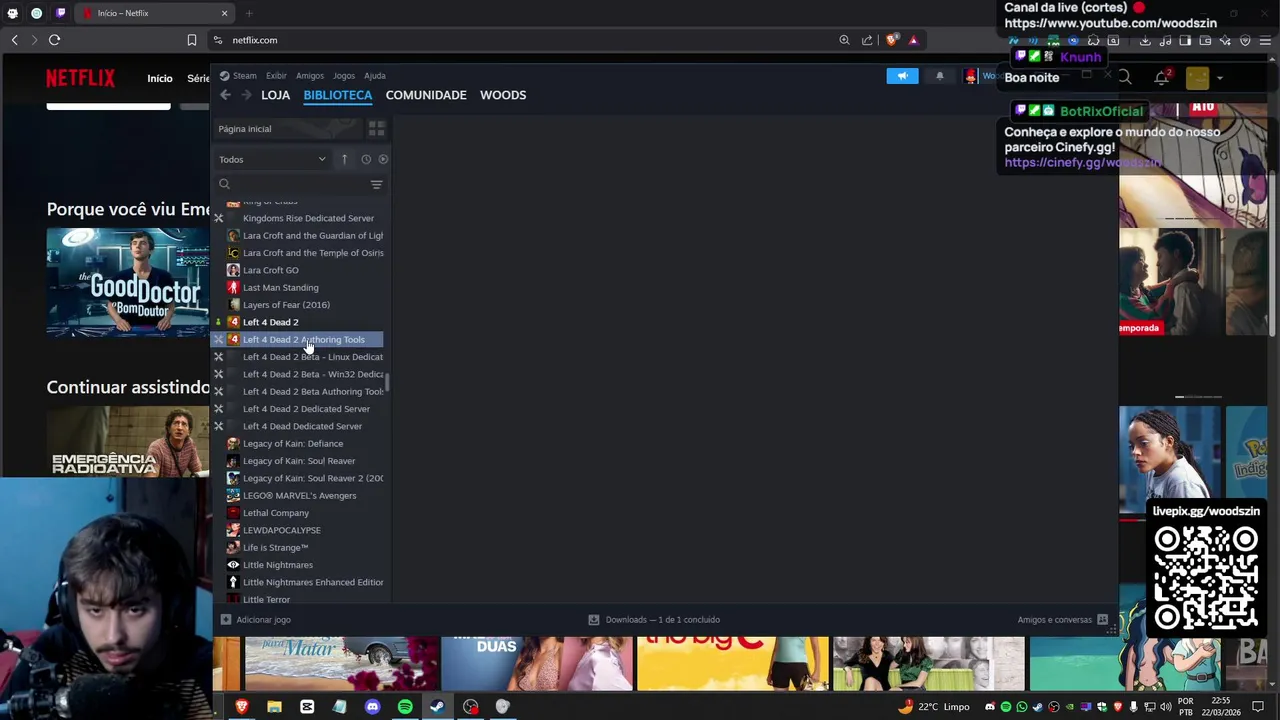This screenshot has height=720, width=1280.
Task: Open the Exibir menu in Steam
Action: (276, 76)
